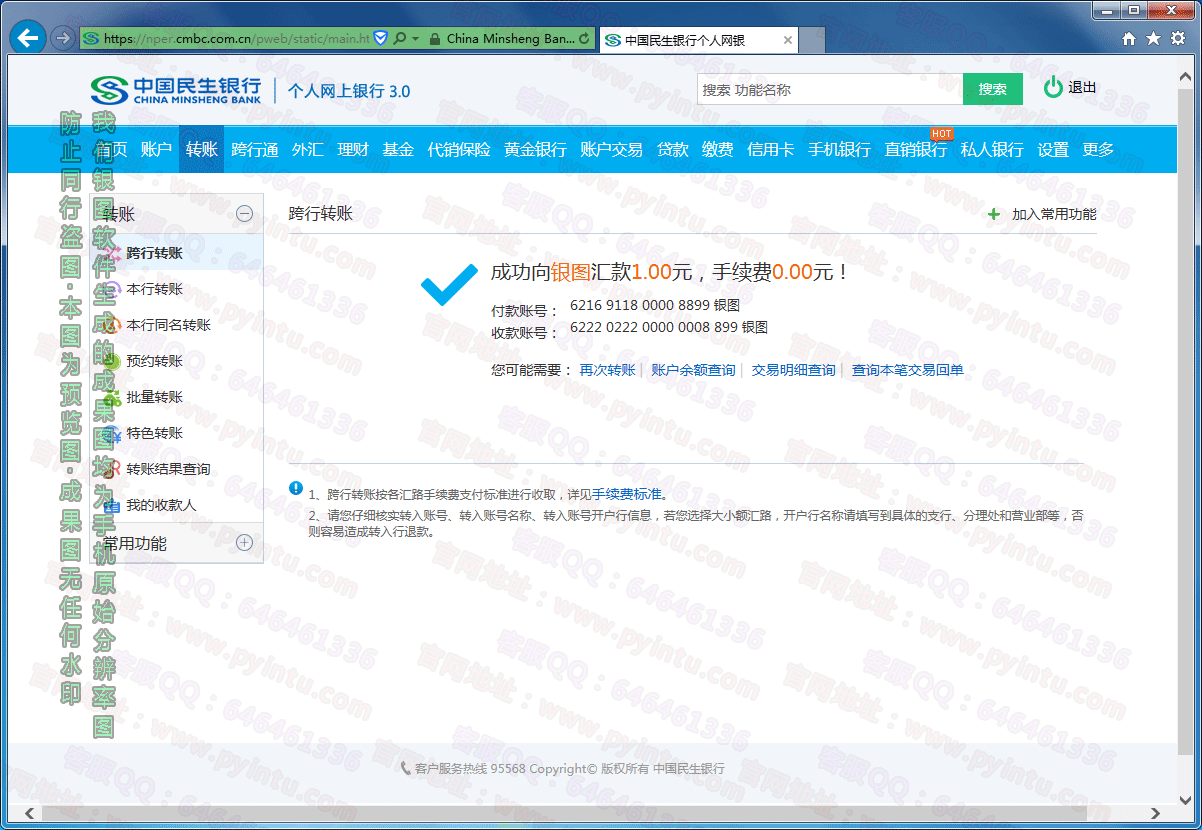Click the green 退出 power icon
Screen dimensions: 1202x830
click(x=1053, y=88)
